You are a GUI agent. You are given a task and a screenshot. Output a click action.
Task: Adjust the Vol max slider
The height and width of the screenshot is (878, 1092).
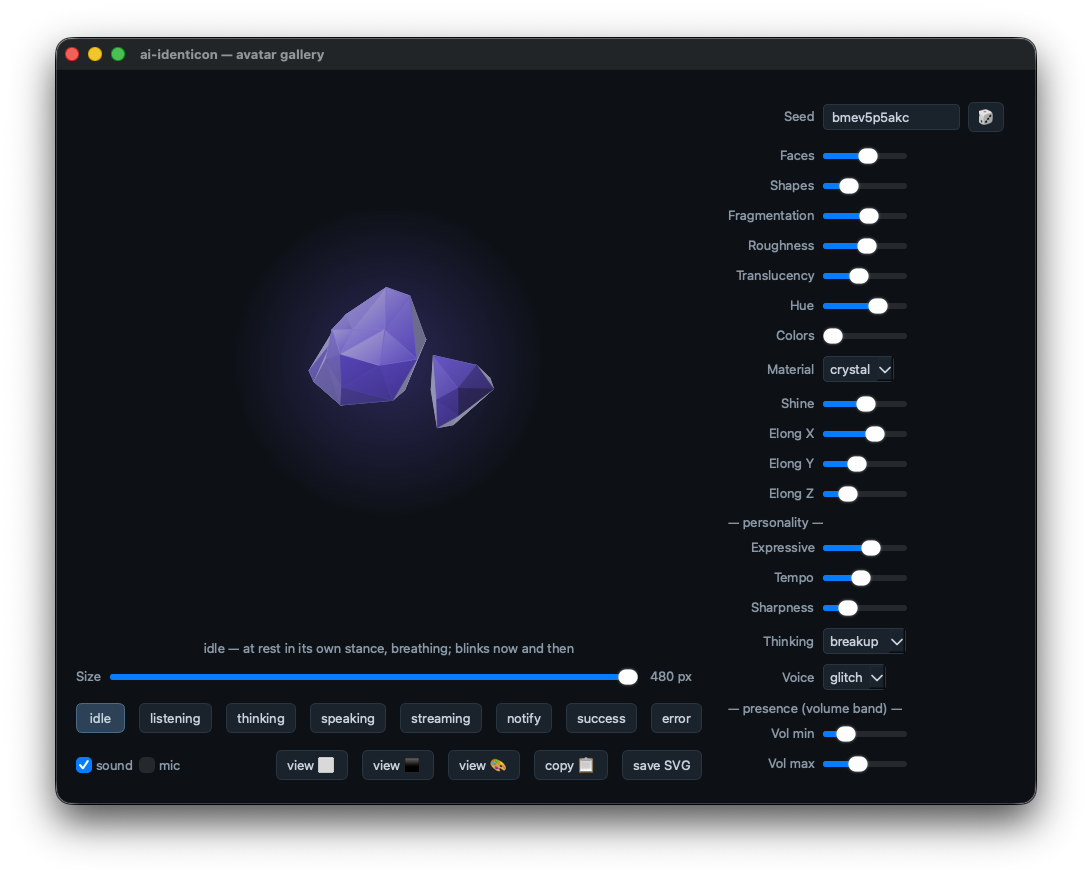click(x=864, y=764)
